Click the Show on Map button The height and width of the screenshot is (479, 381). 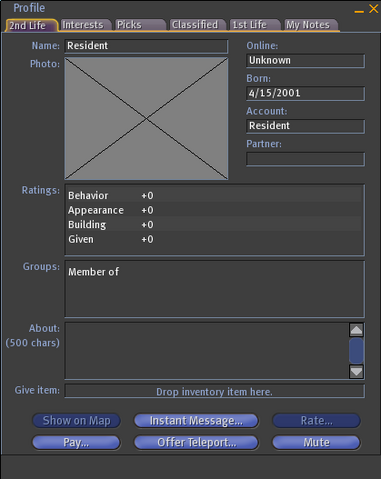pyautogui.click(x=76, y=421)
